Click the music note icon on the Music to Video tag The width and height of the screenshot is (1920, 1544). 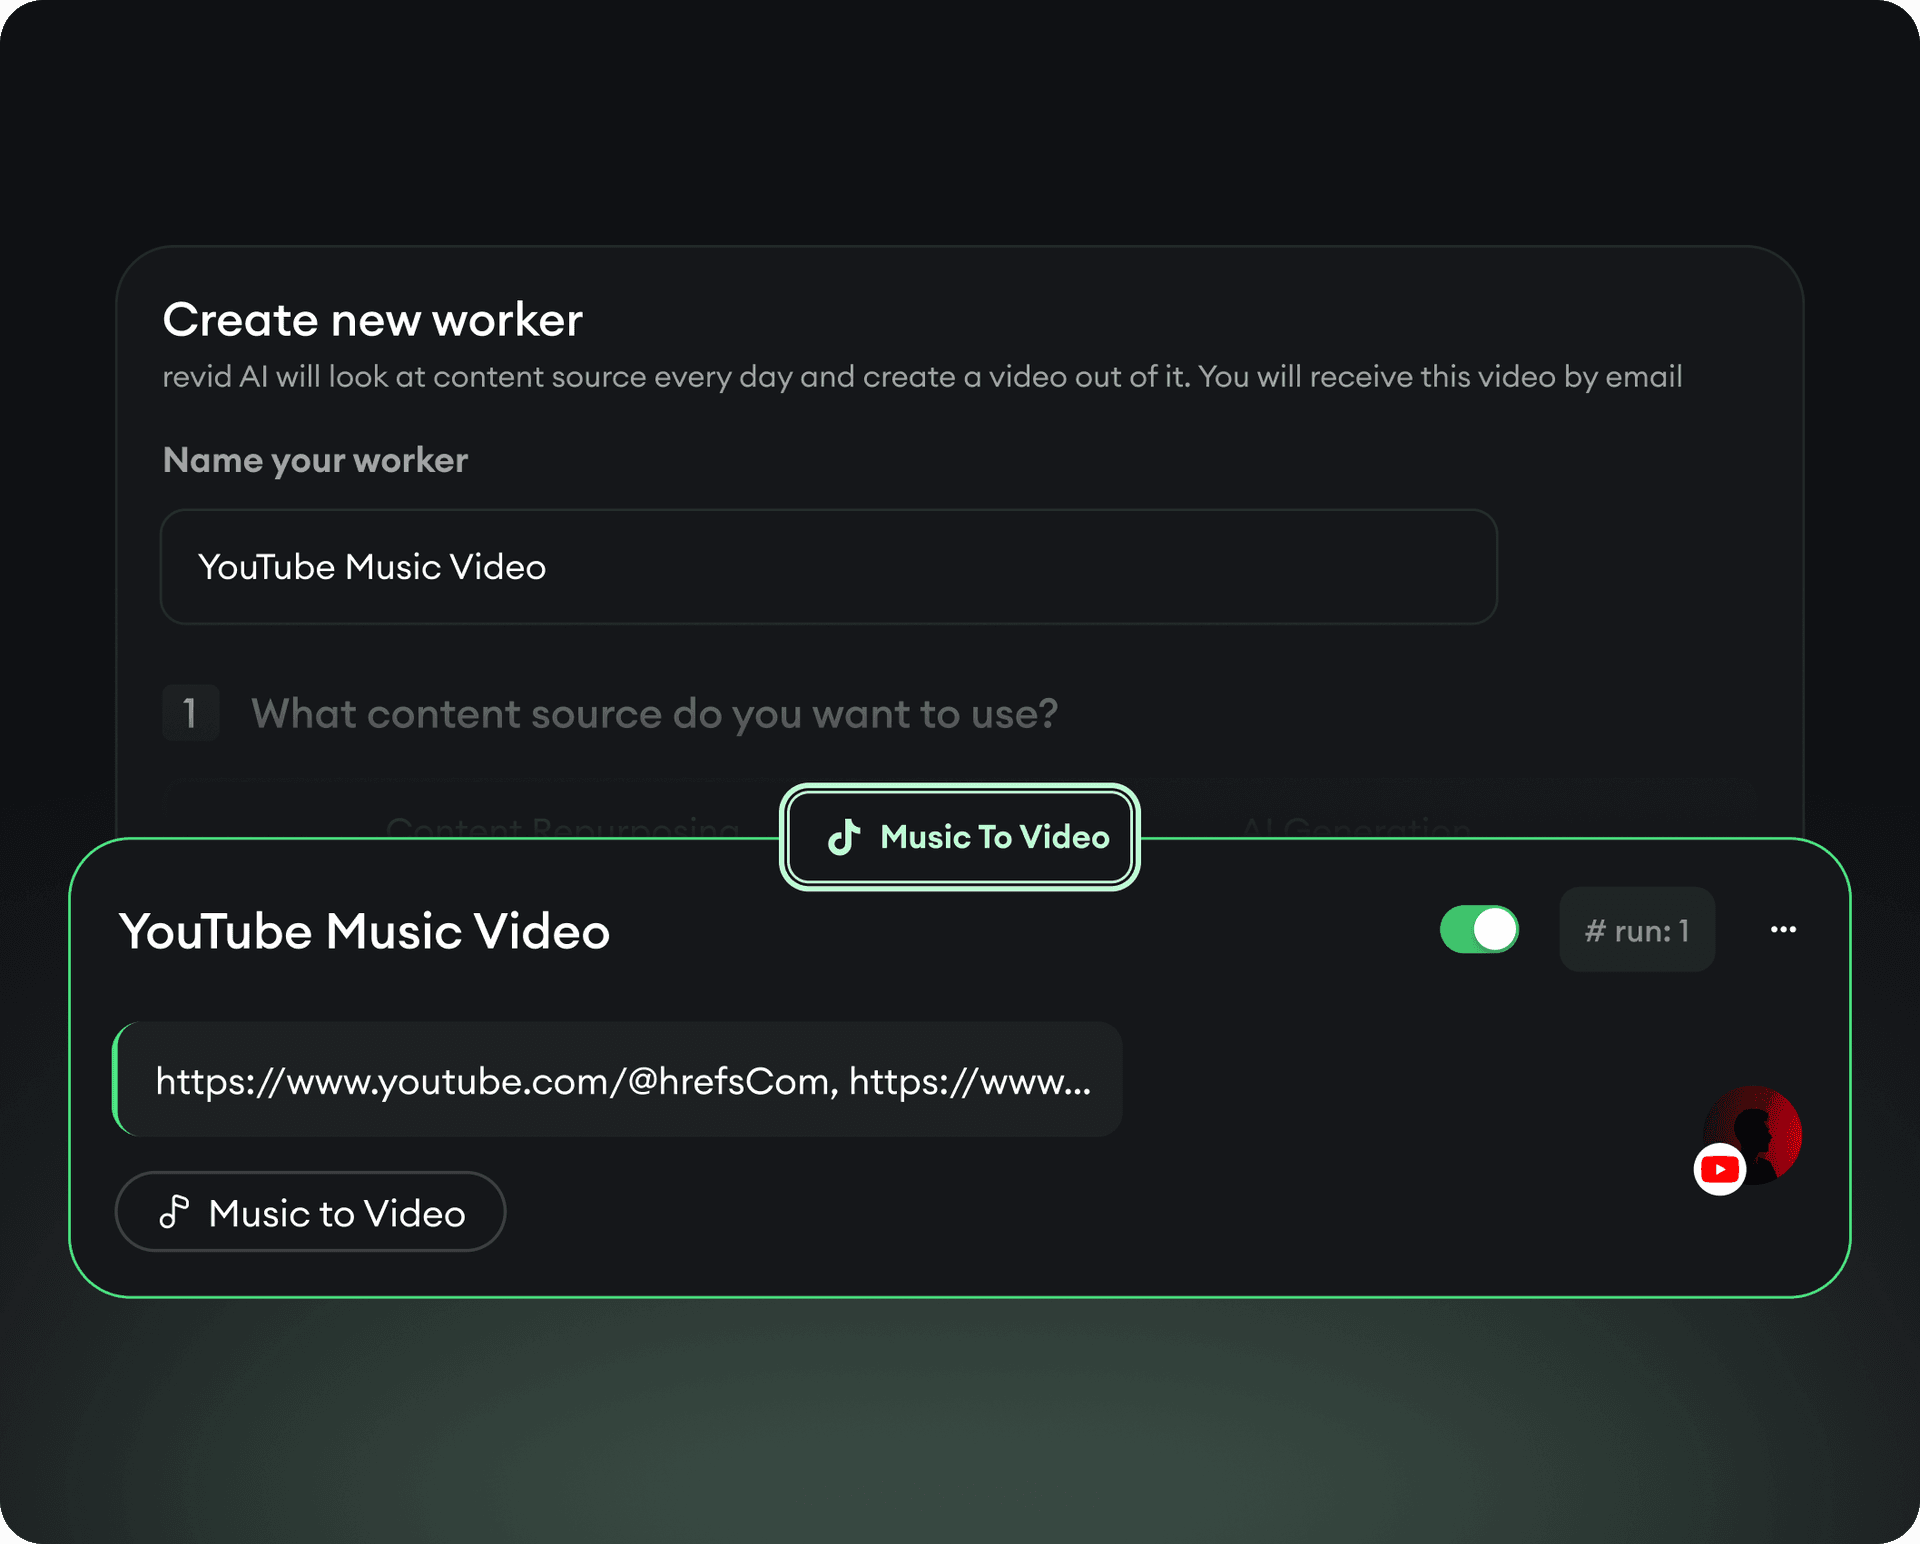(x=175, y=1212)
